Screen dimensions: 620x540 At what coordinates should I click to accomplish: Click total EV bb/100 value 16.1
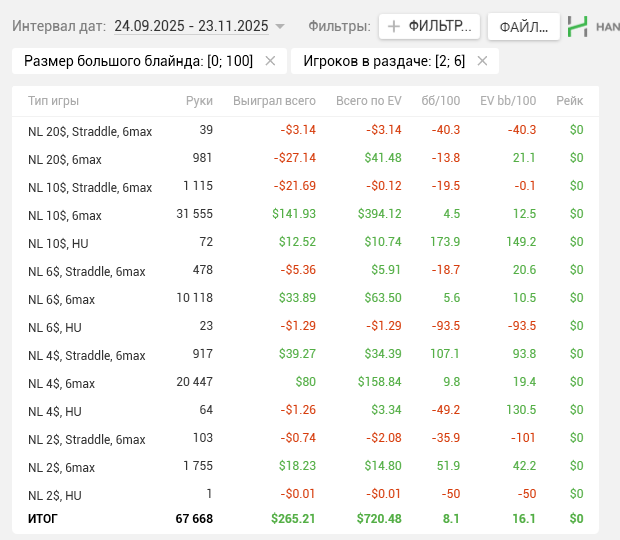524,519
